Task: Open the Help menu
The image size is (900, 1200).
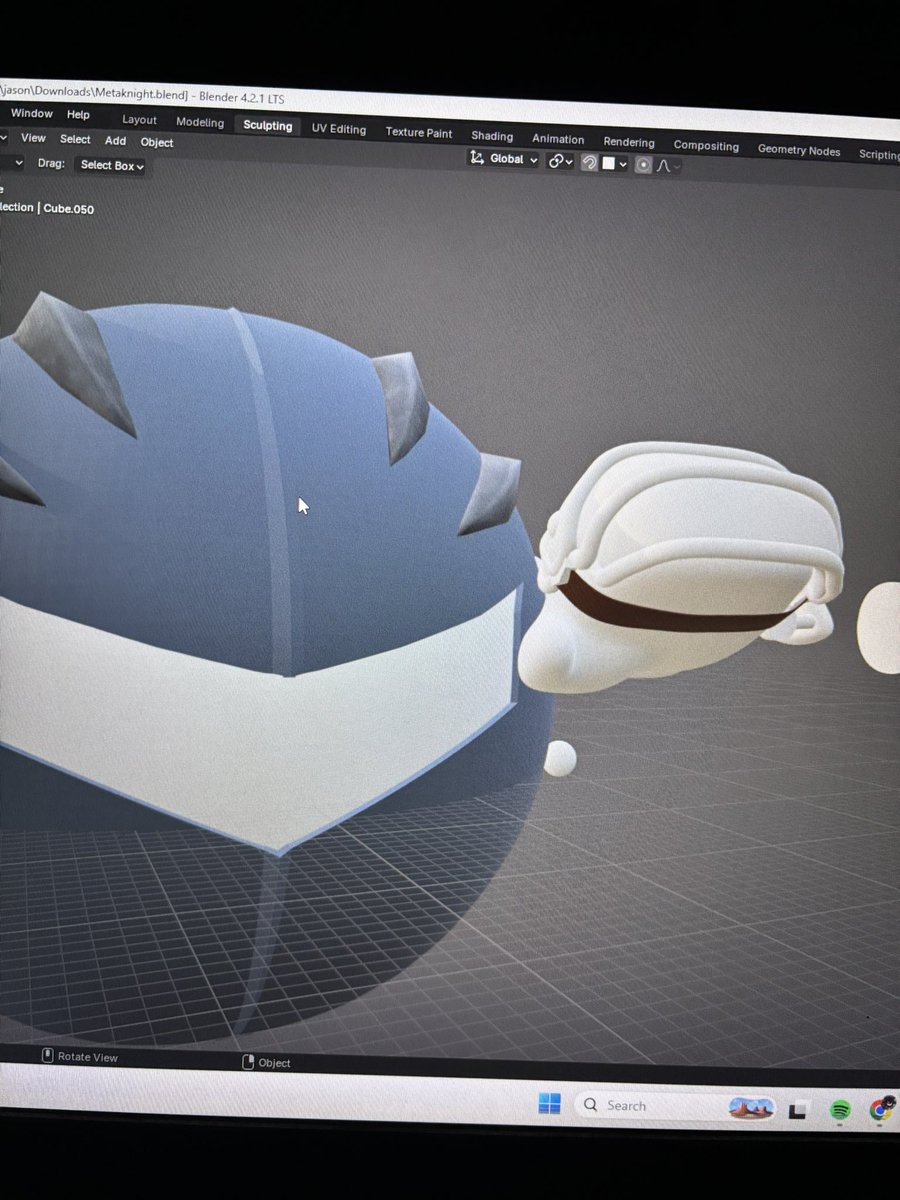Action: click(x=78, y=115)
